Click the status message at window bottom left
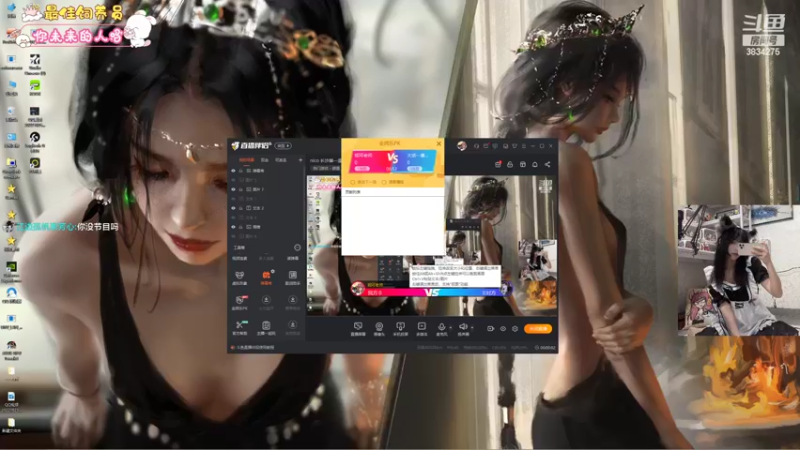 (x=253, y=347)
